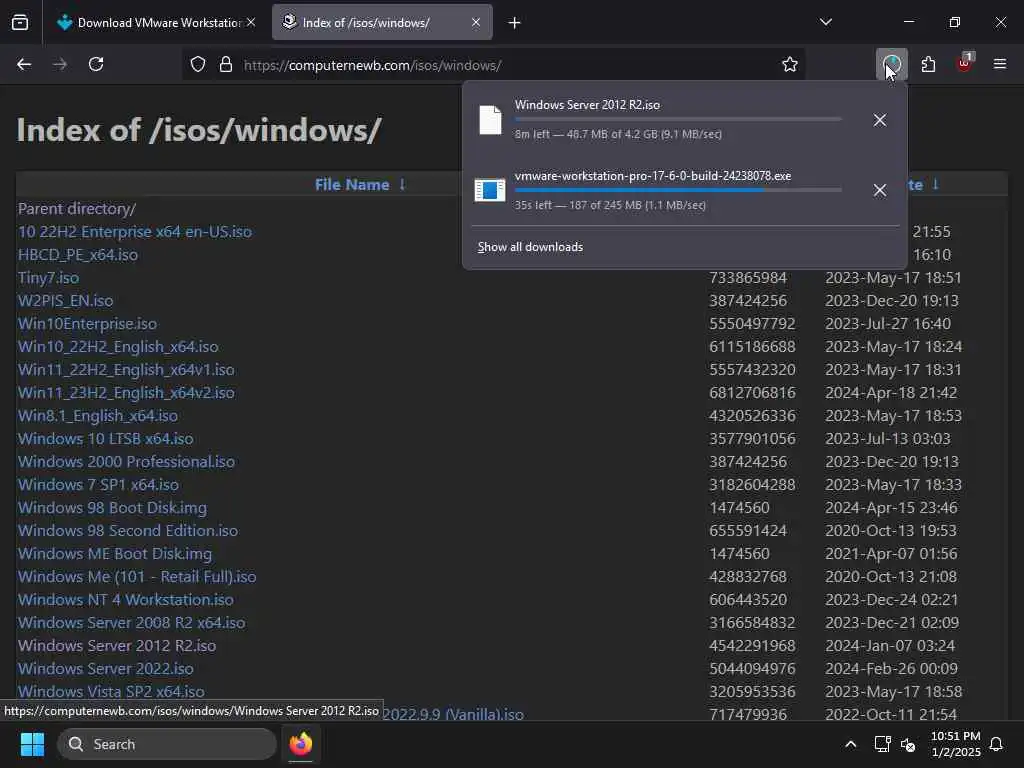This screenshot has width=1024, height=768.
Task: Click Show all downloads
Action: [530, 247]
